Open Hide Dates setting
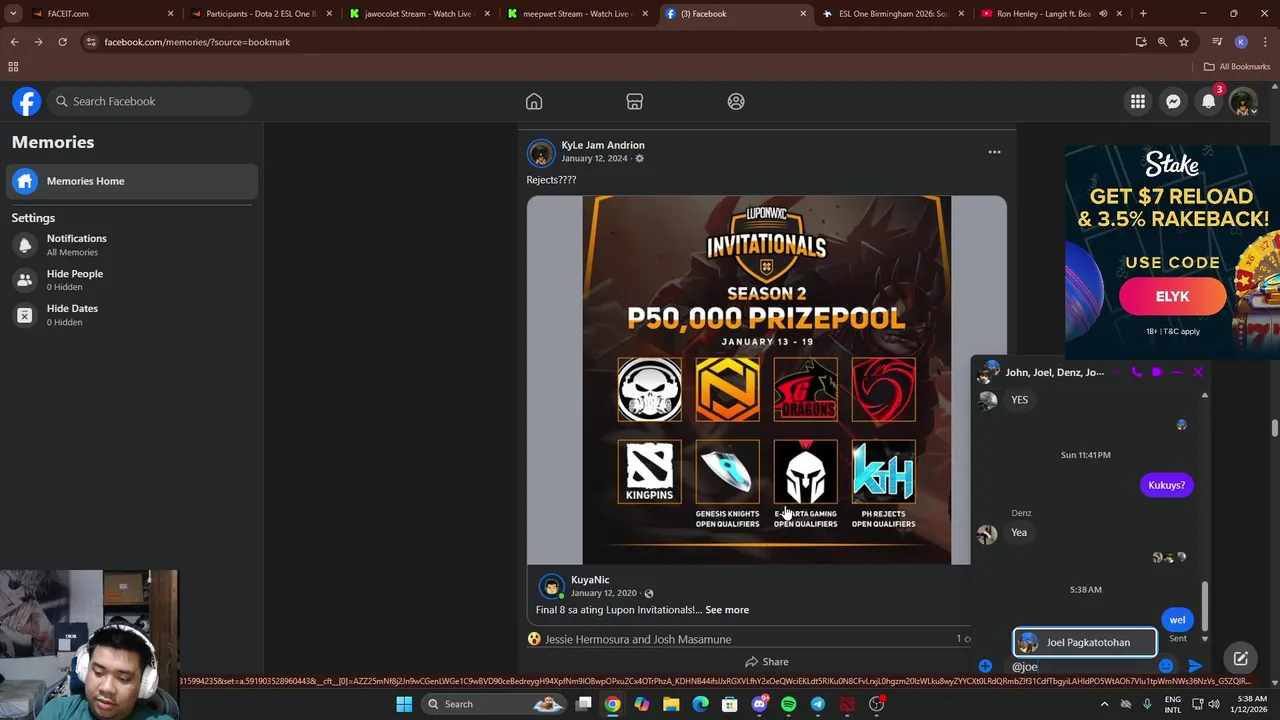Viewport: 1280px width, 720px height. [132, 315]
